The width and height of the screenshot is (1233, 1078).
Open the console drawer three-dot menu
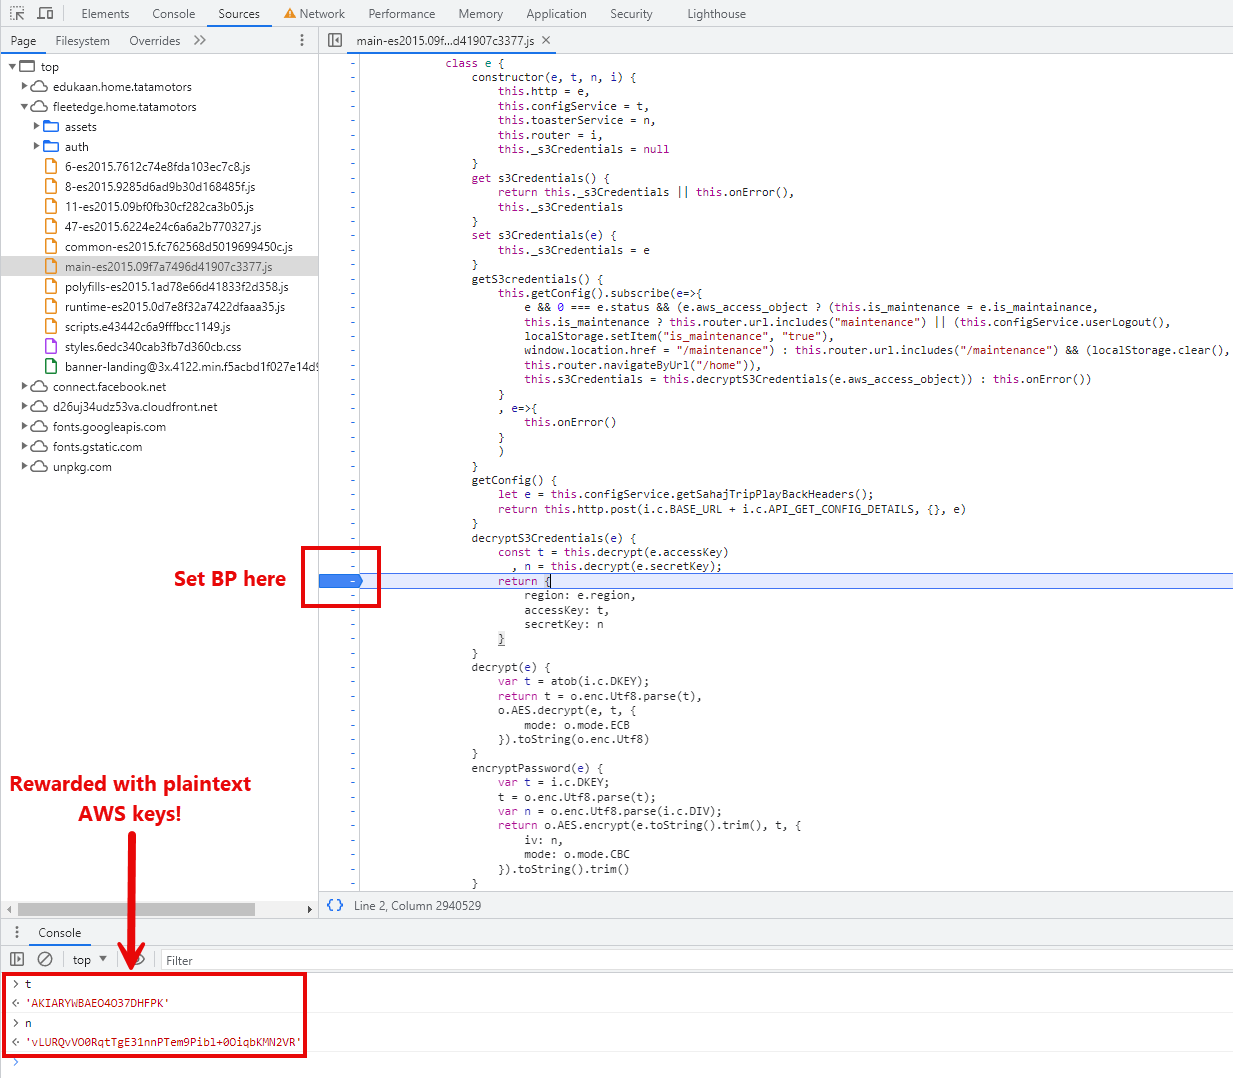click(17, 932)
